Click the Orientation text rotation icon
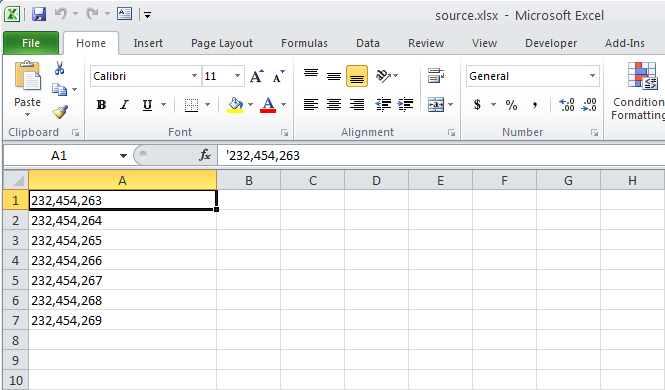Viewport: 665px width, 390px height. click(x=383, y=76)
